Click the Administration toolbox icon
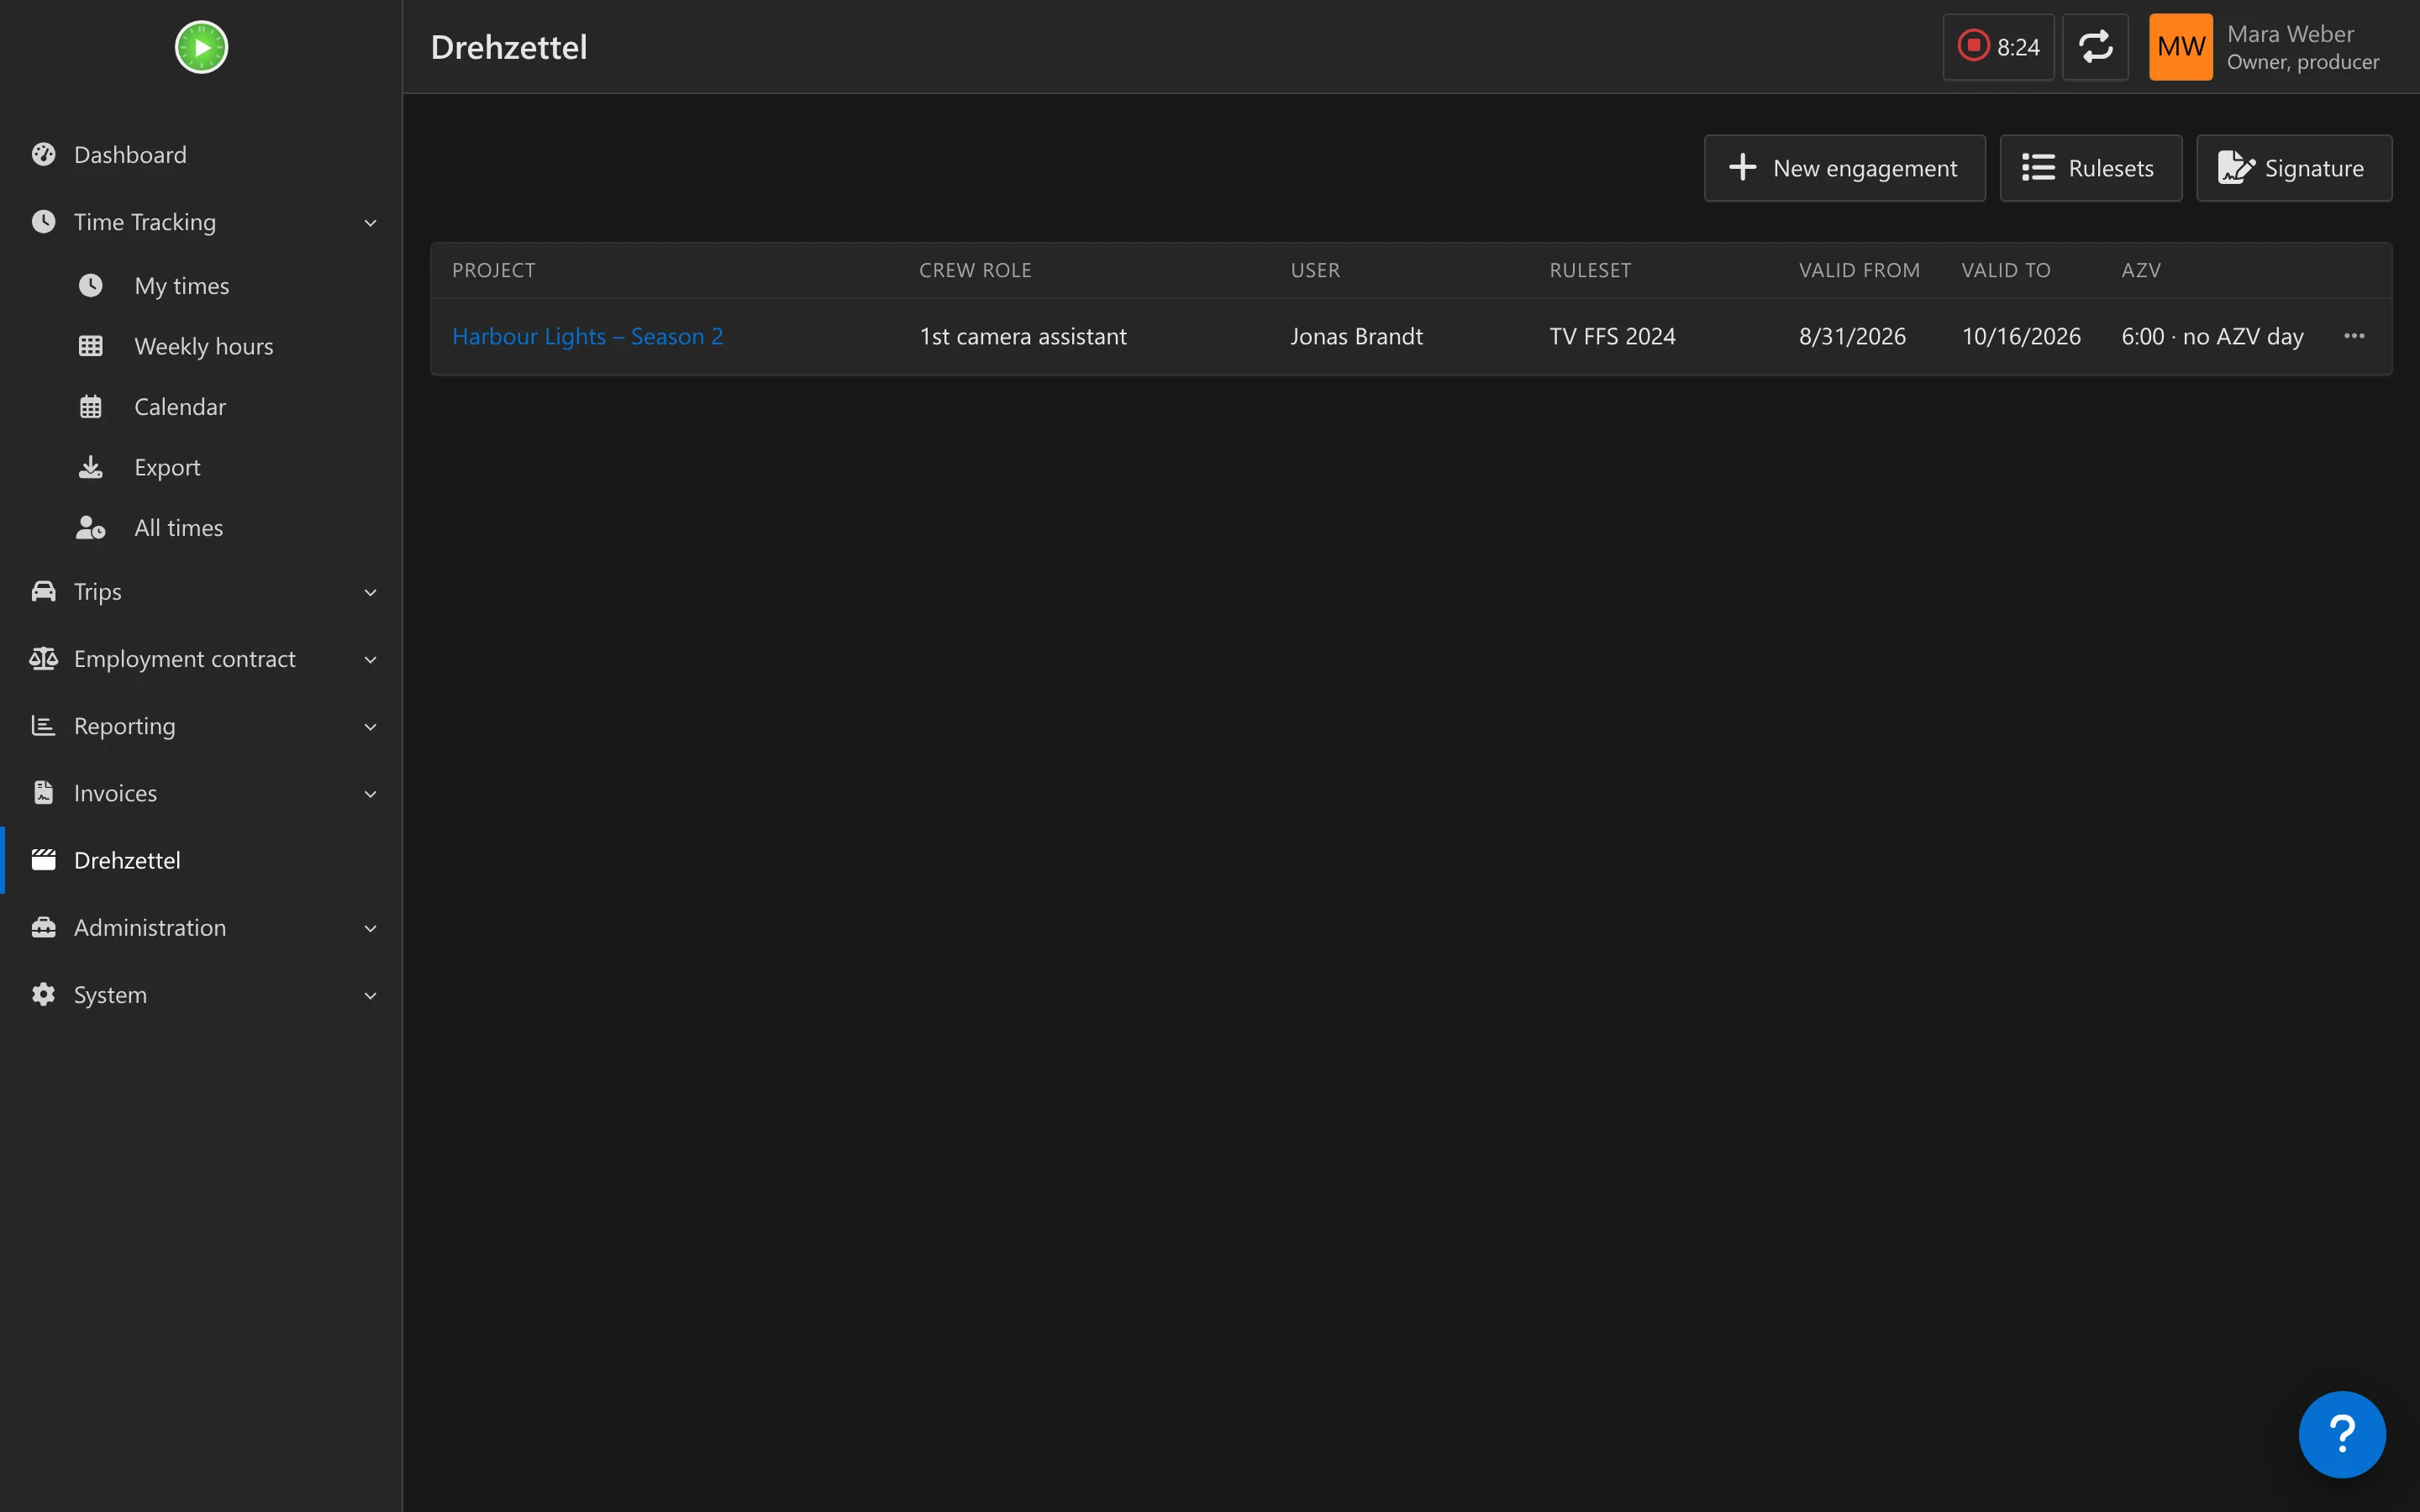This screenshot has height=1512, width=2420. click(x=43, y=927)
